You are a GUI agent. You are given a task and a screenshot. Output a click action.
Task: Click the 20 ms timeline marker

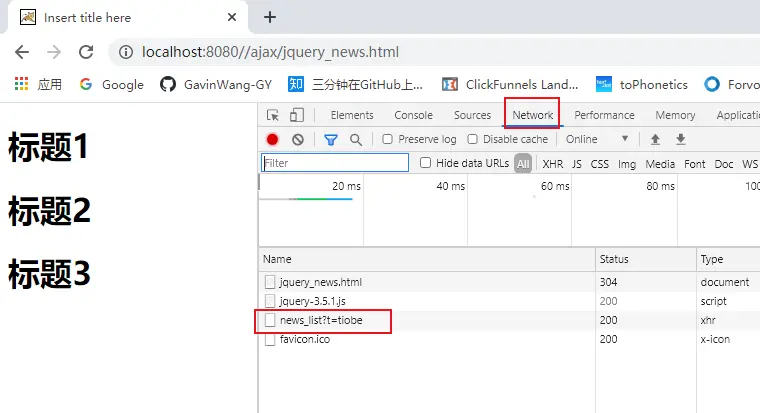click(346, 186)
